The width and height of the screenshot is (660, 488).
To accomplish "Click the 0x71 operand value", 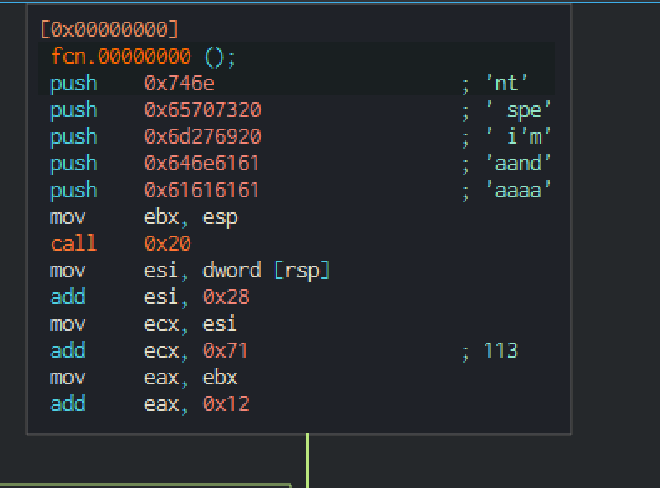I will point(226,351).
